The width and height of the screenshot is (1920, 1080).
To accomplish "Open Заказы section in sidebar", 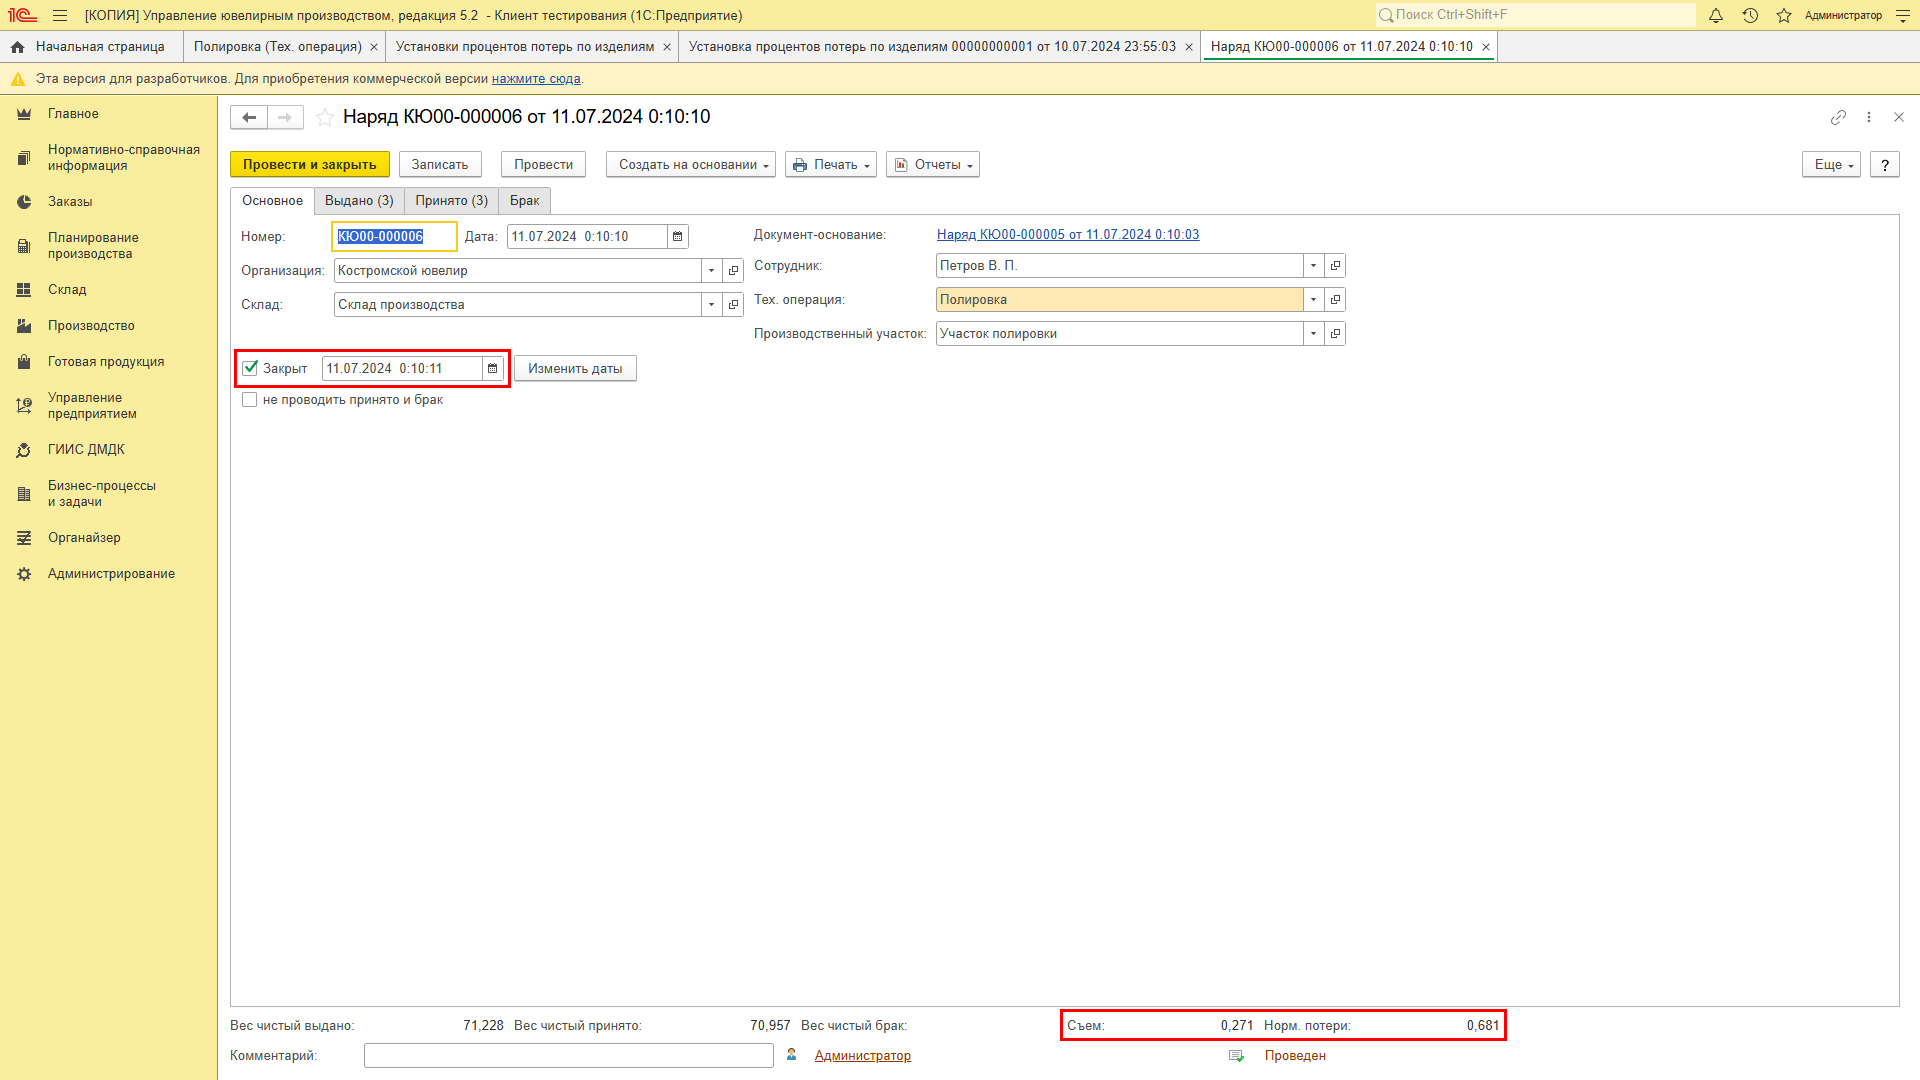I will point(70,202).
